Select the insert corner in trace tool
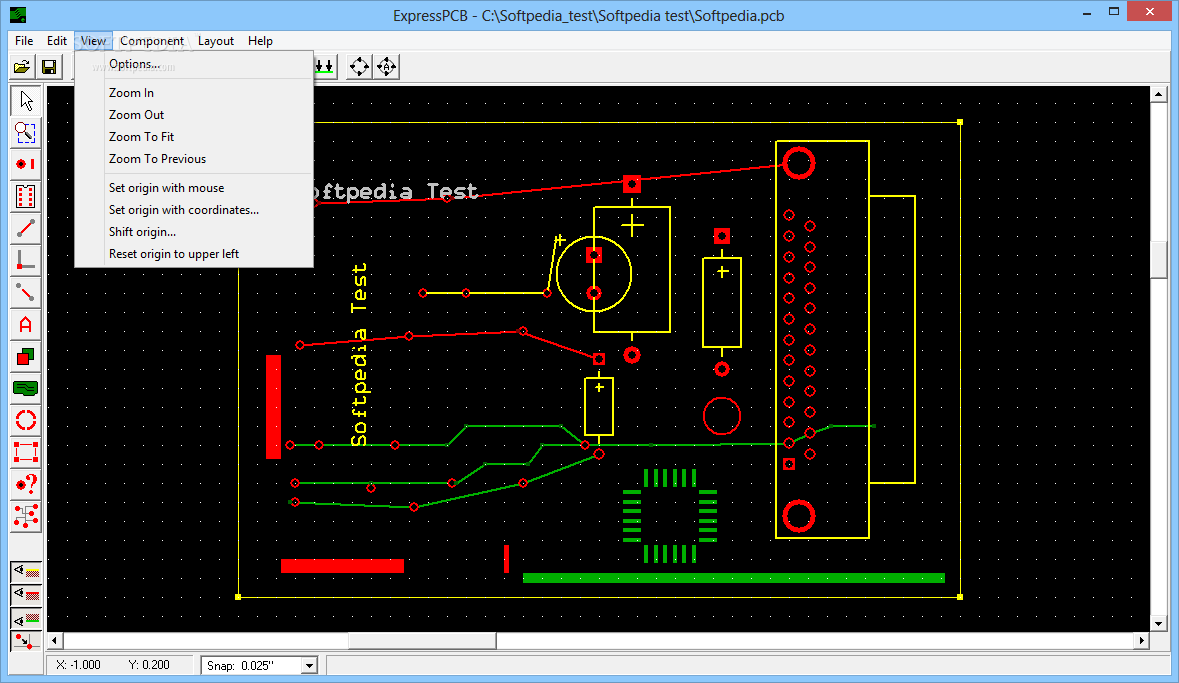The height and width of the screenshot is (683, 1179). click(26, 260)
